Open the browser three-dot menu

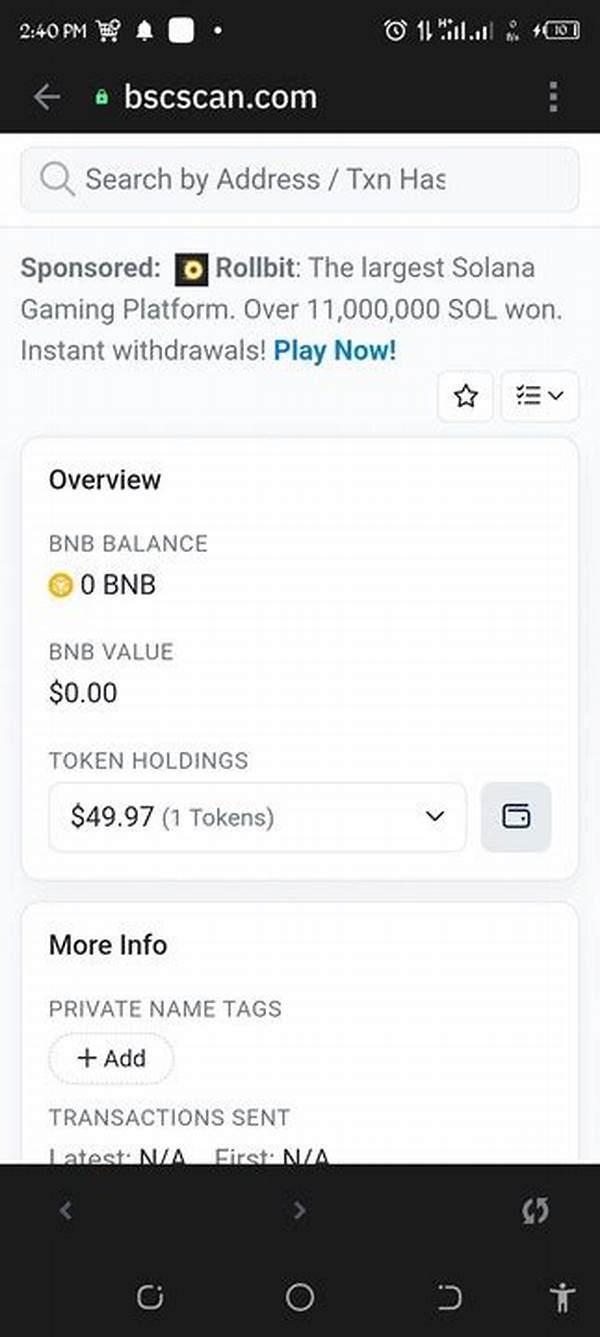pyautogui.click(x=553, y=97)
